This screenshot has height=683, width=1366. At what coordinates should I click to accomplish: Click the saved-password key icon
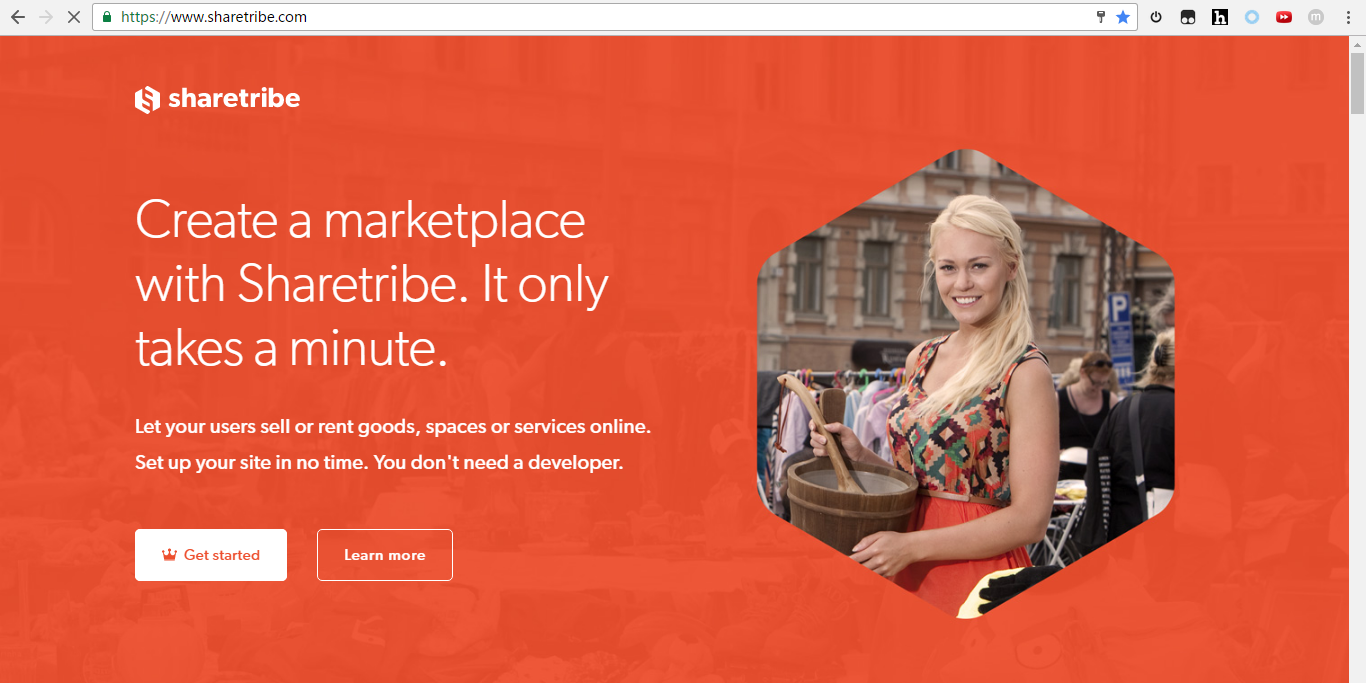point(1100,17)
